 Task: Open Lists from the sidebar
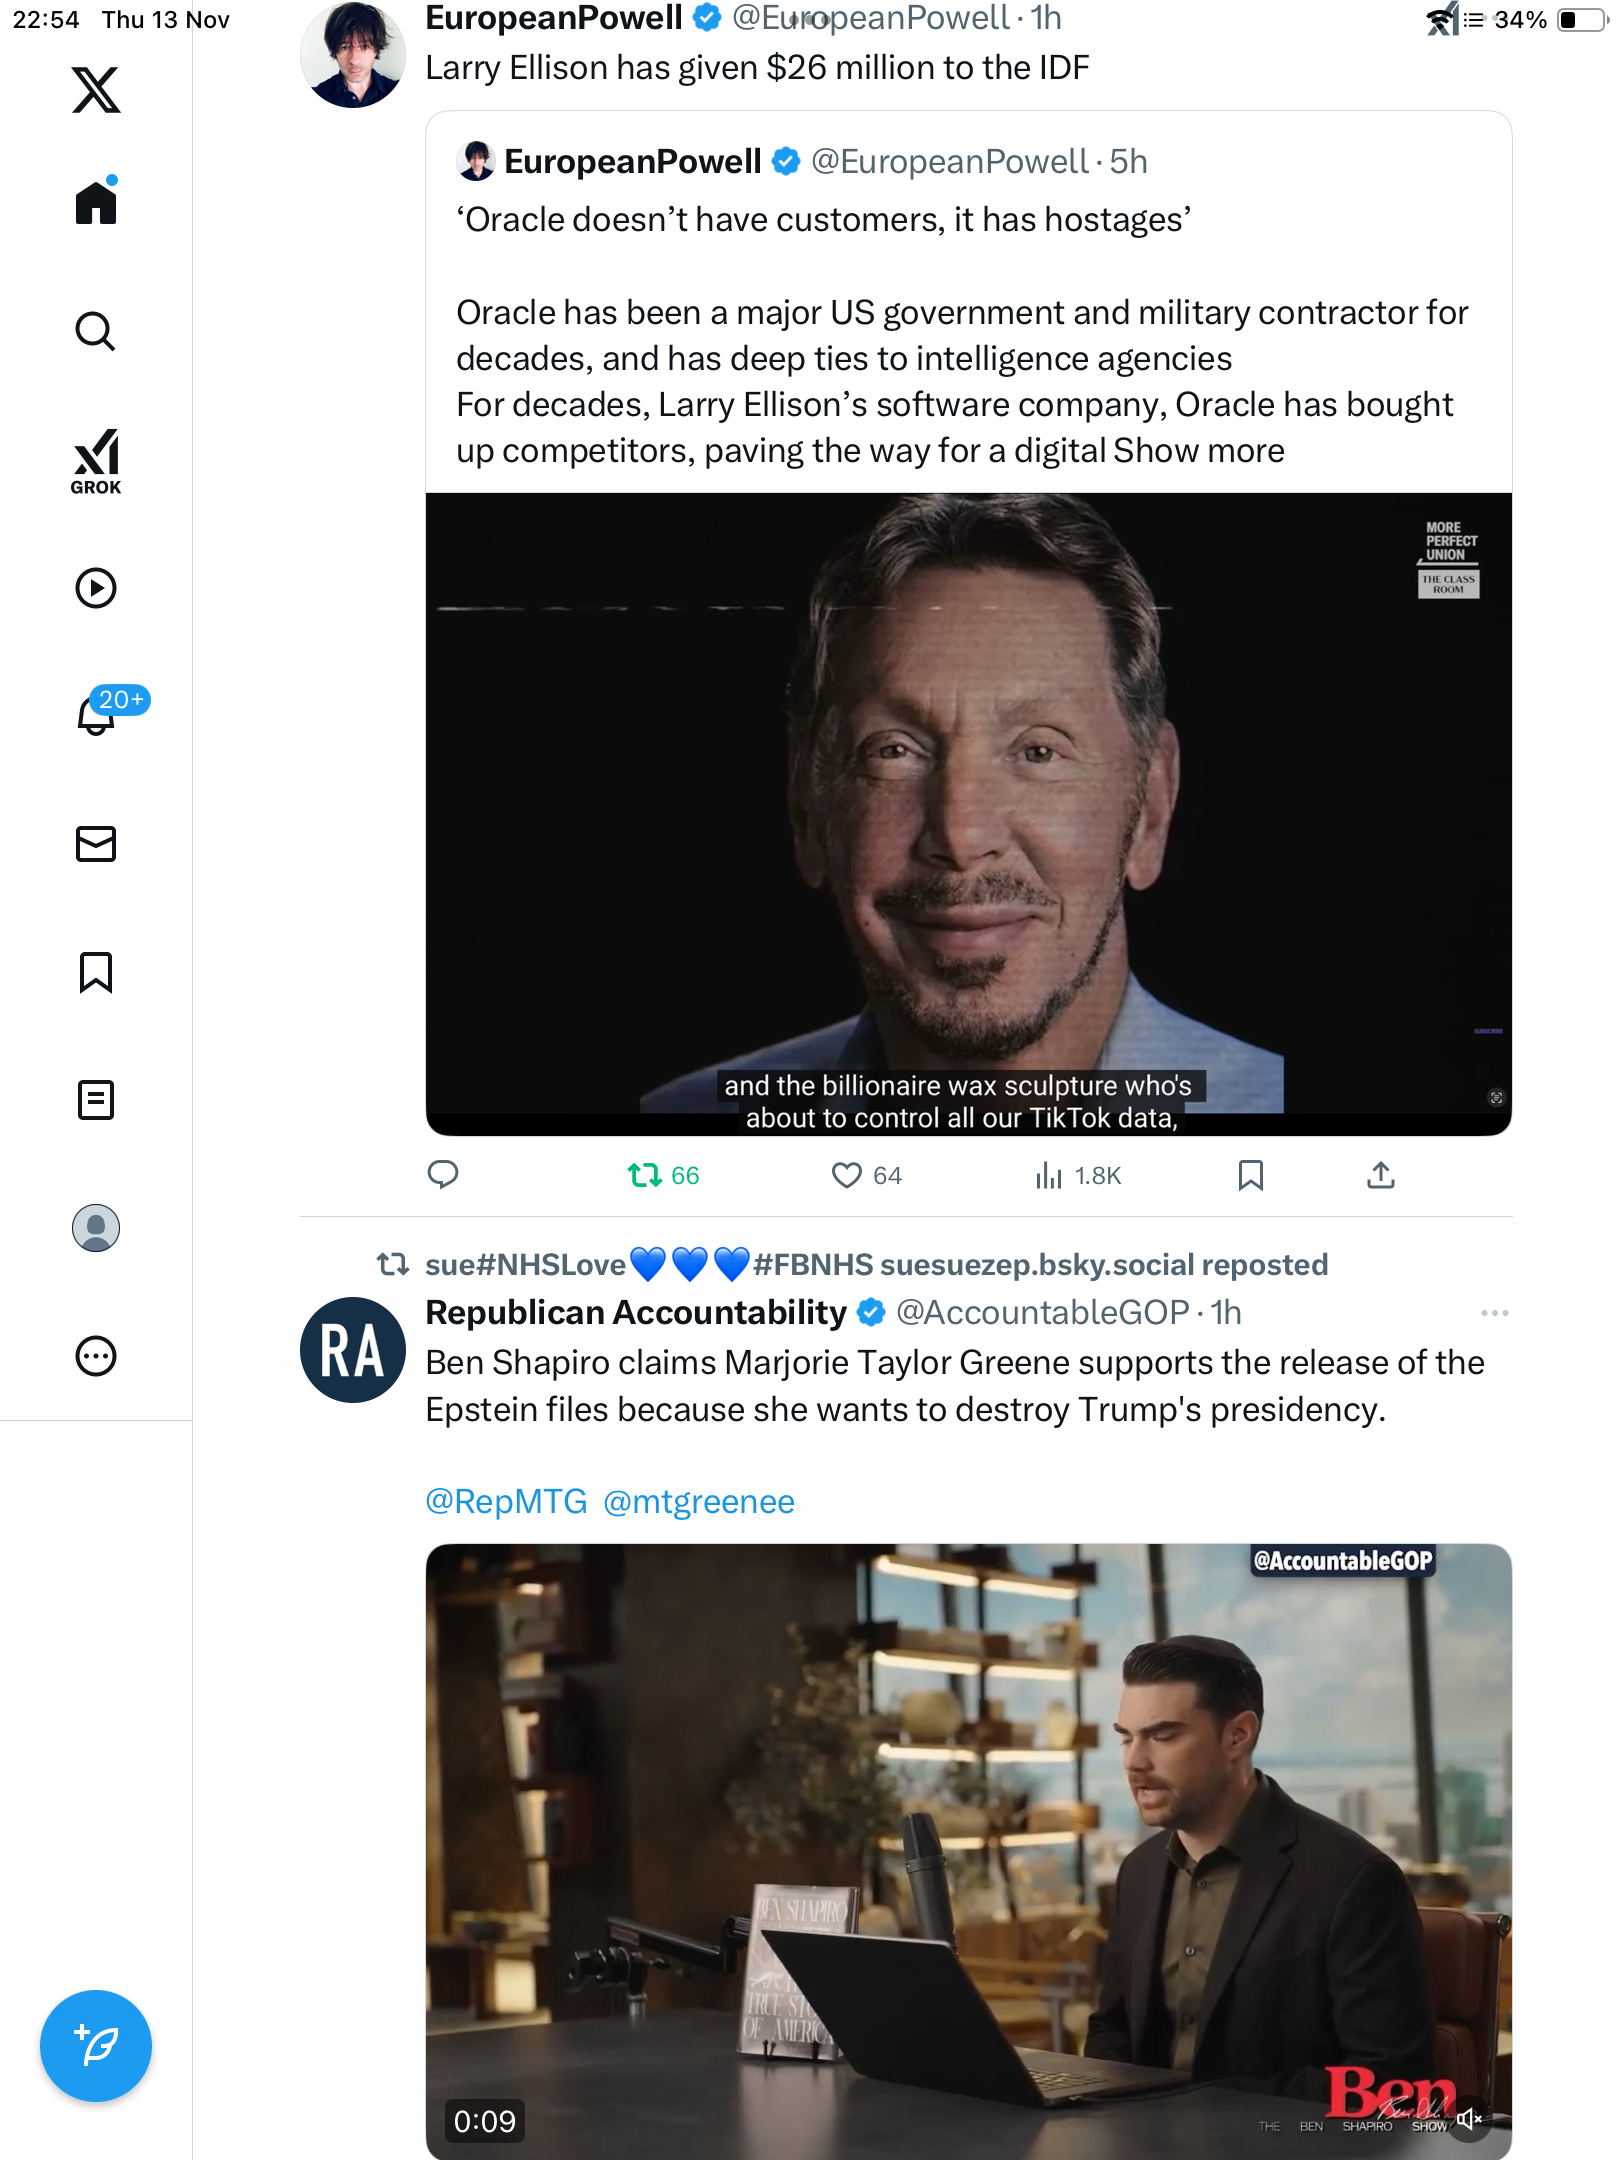(96, 1100)
